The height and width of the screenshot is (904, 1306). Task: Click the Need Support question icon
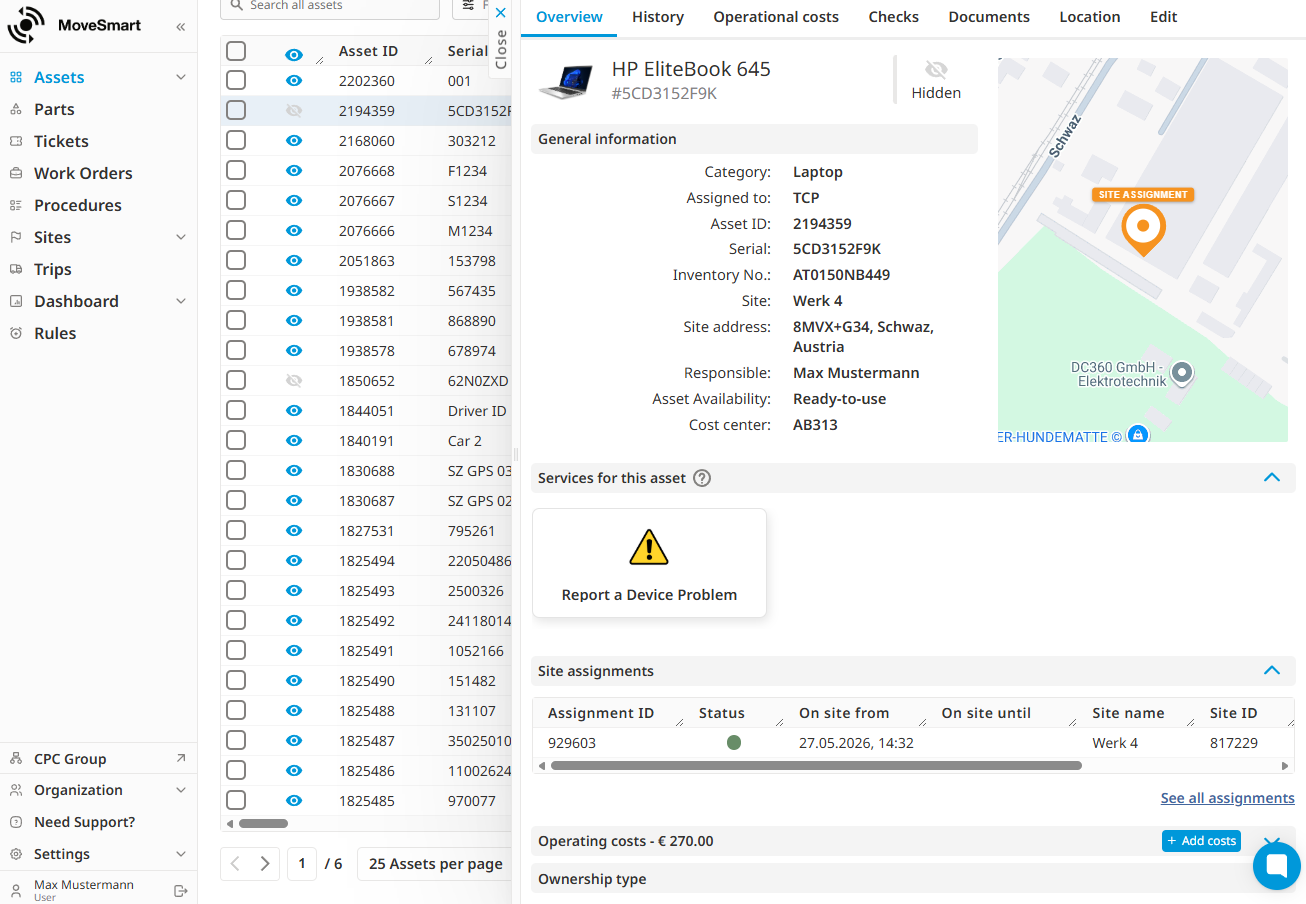coord(16,822)
